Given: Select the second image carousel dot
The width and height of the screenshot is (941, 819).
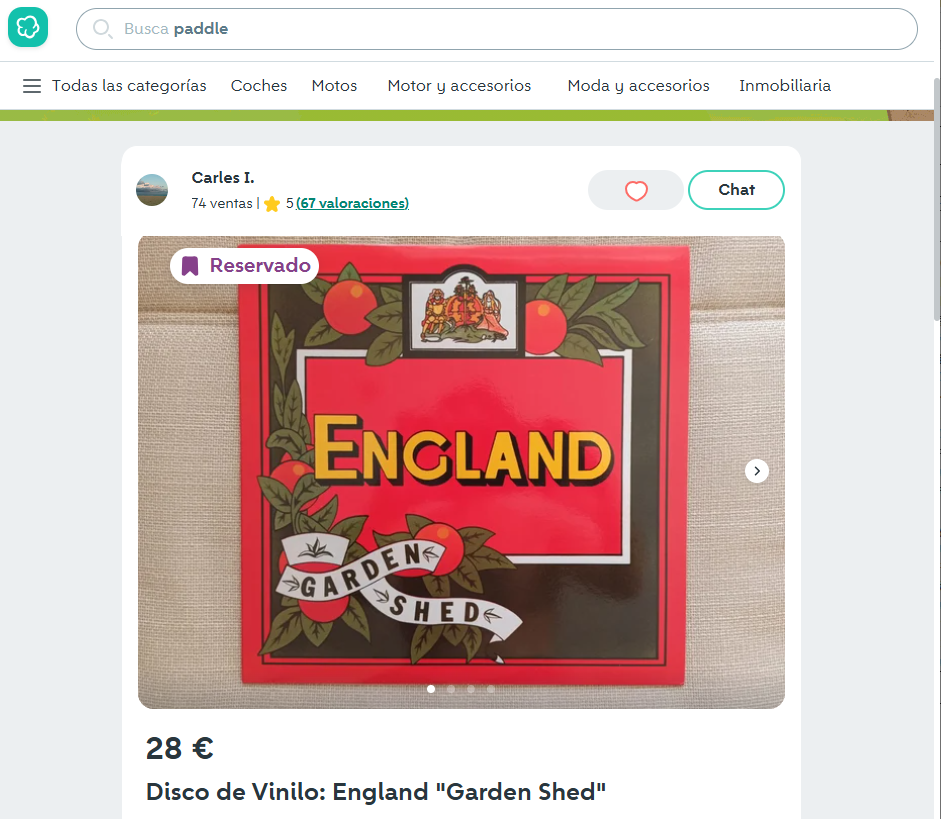Looking at the screenshot, I should click(451, 689).
